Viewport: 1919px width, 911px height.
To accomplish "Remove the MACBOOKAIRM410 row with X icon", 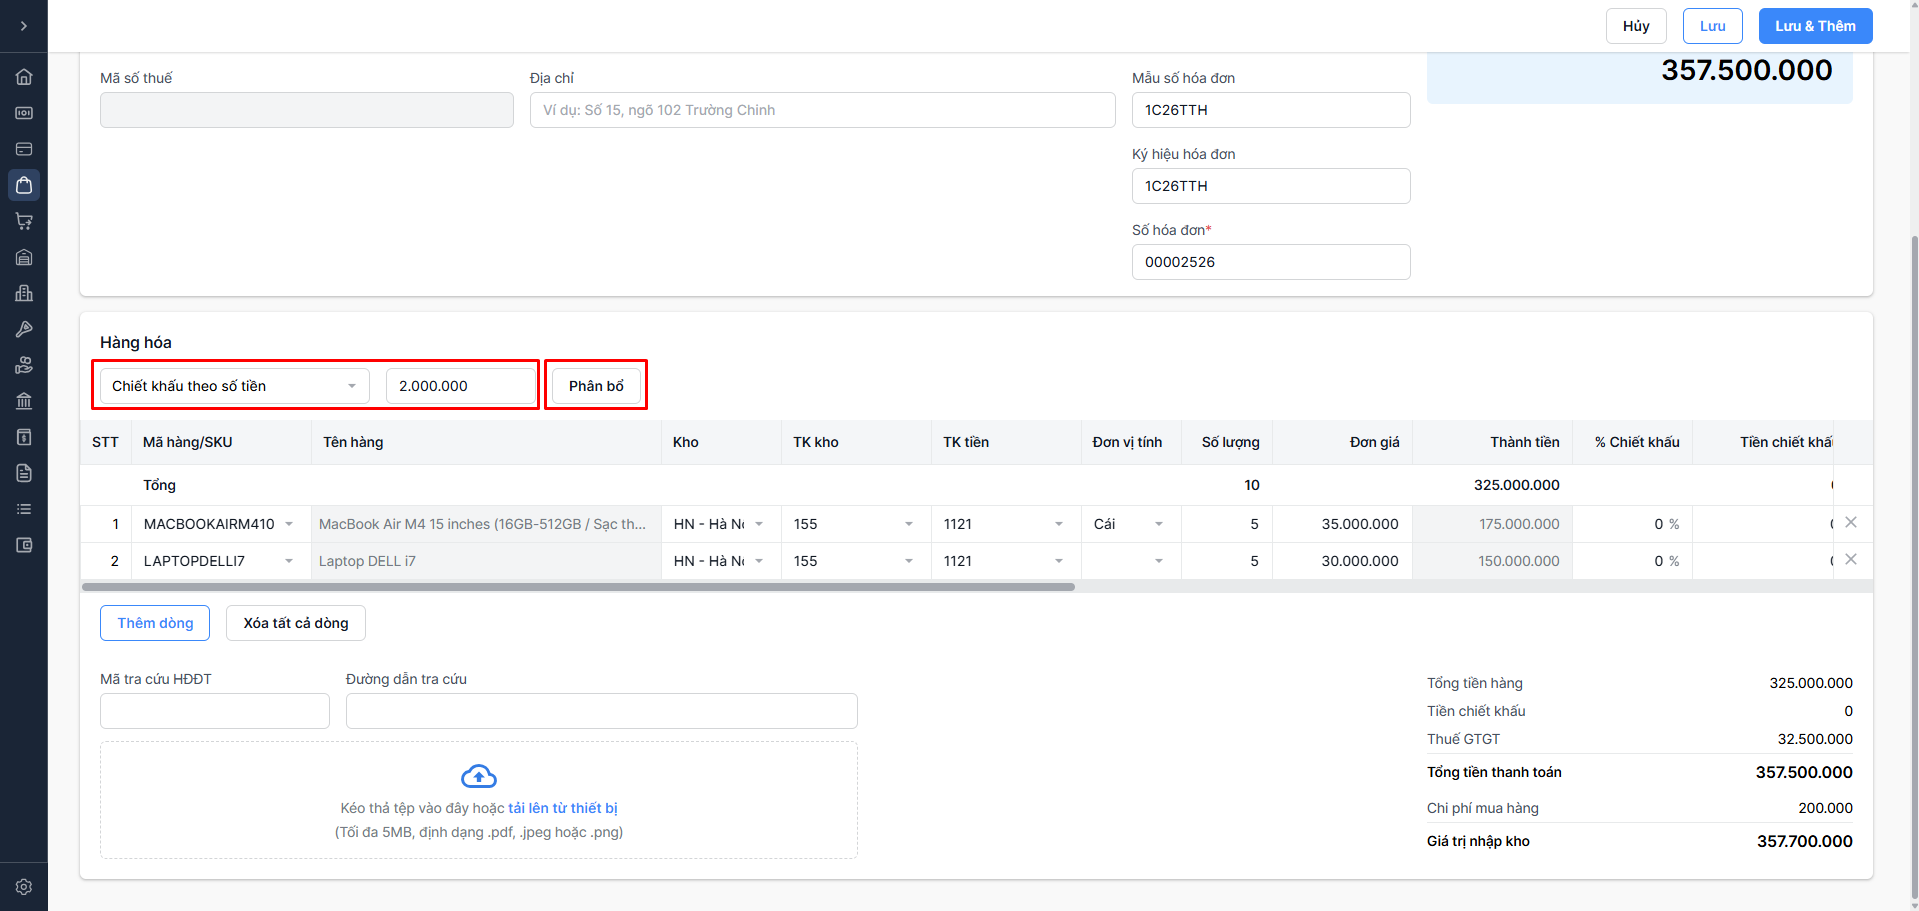I will [x=1851, y=522].
